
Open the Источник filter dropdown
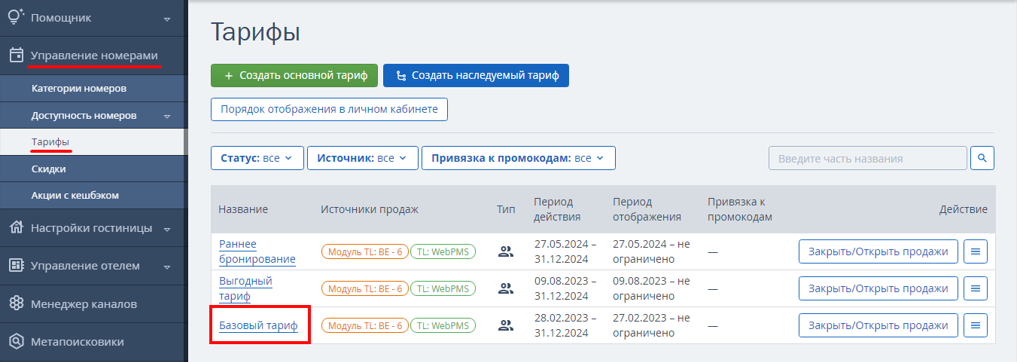[x=361, y=158]
